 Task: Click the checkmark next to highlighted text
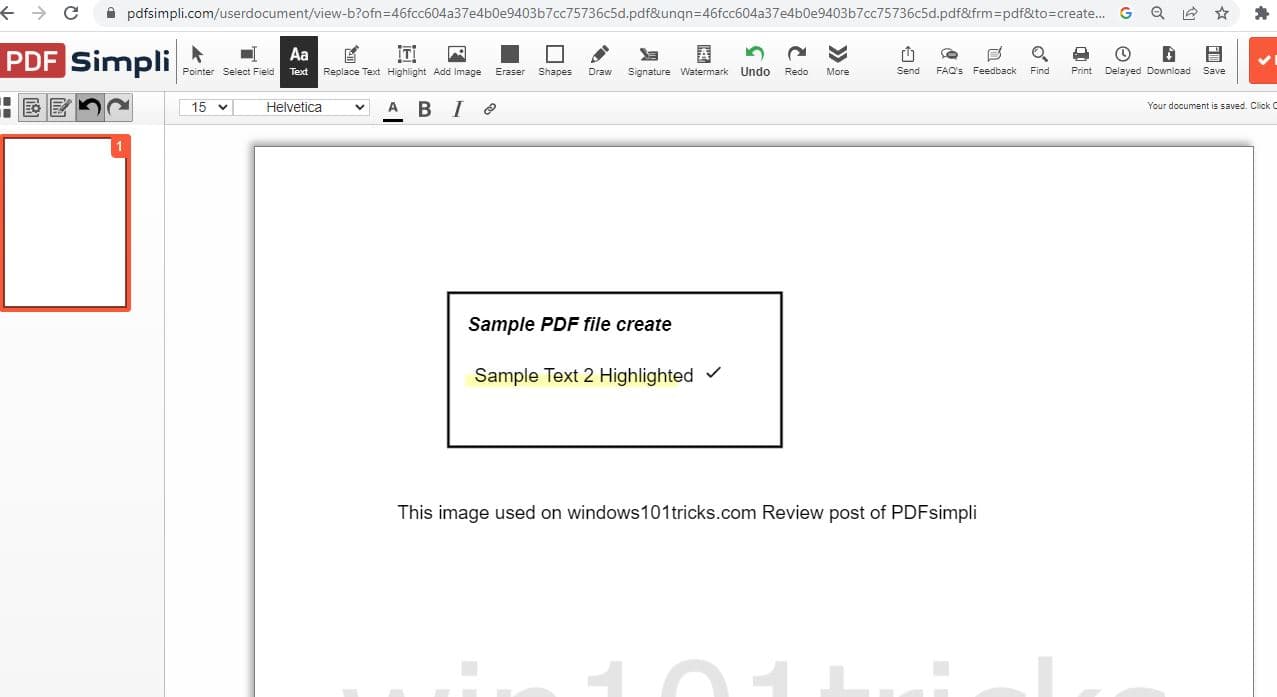(x=713, y=373)
